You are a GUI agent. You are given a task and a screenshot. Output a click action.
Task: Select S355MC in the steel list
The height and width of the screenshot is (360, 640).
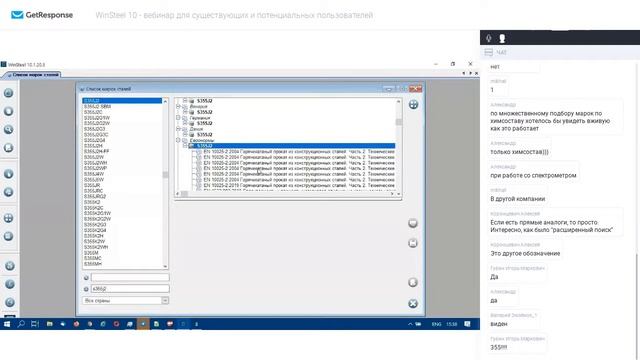pyautogui.click(x=93, y=258)
